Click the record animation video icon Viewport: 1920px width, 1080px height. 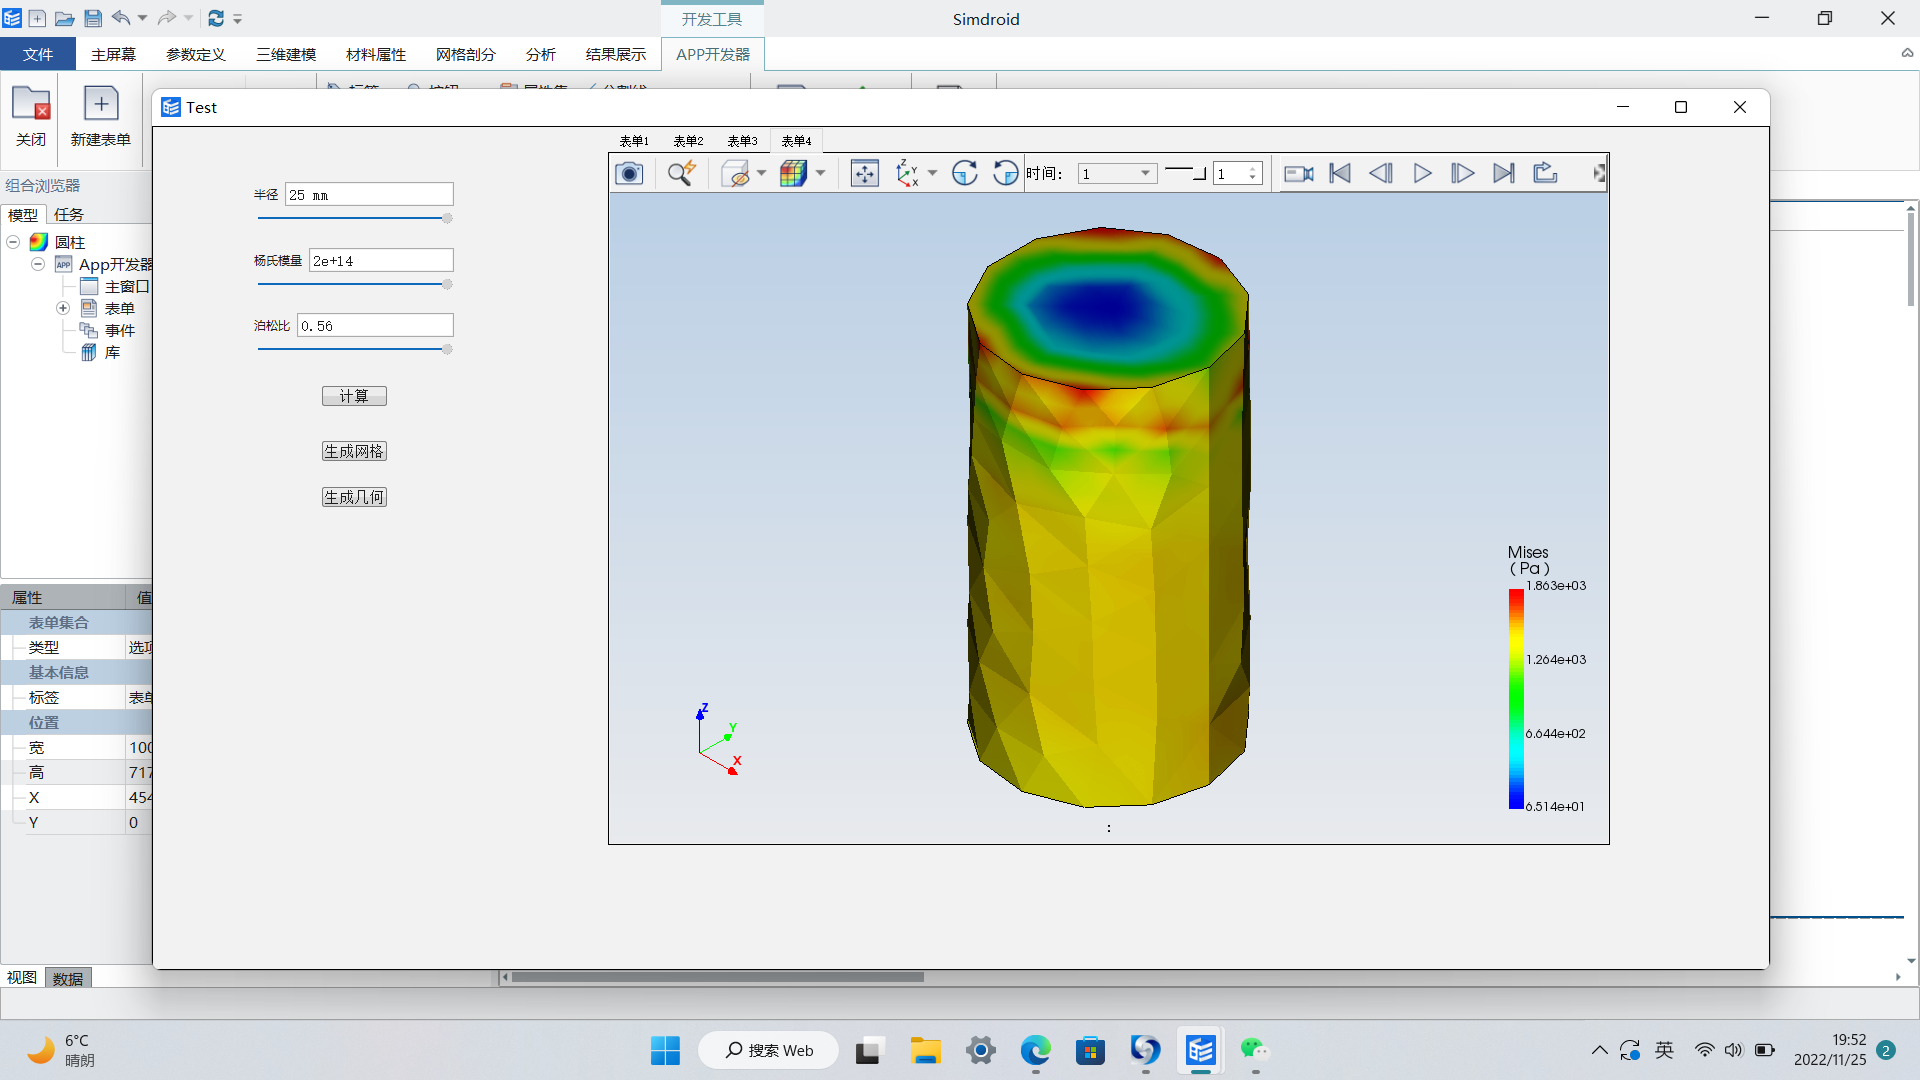click(x=1298, y=174)
